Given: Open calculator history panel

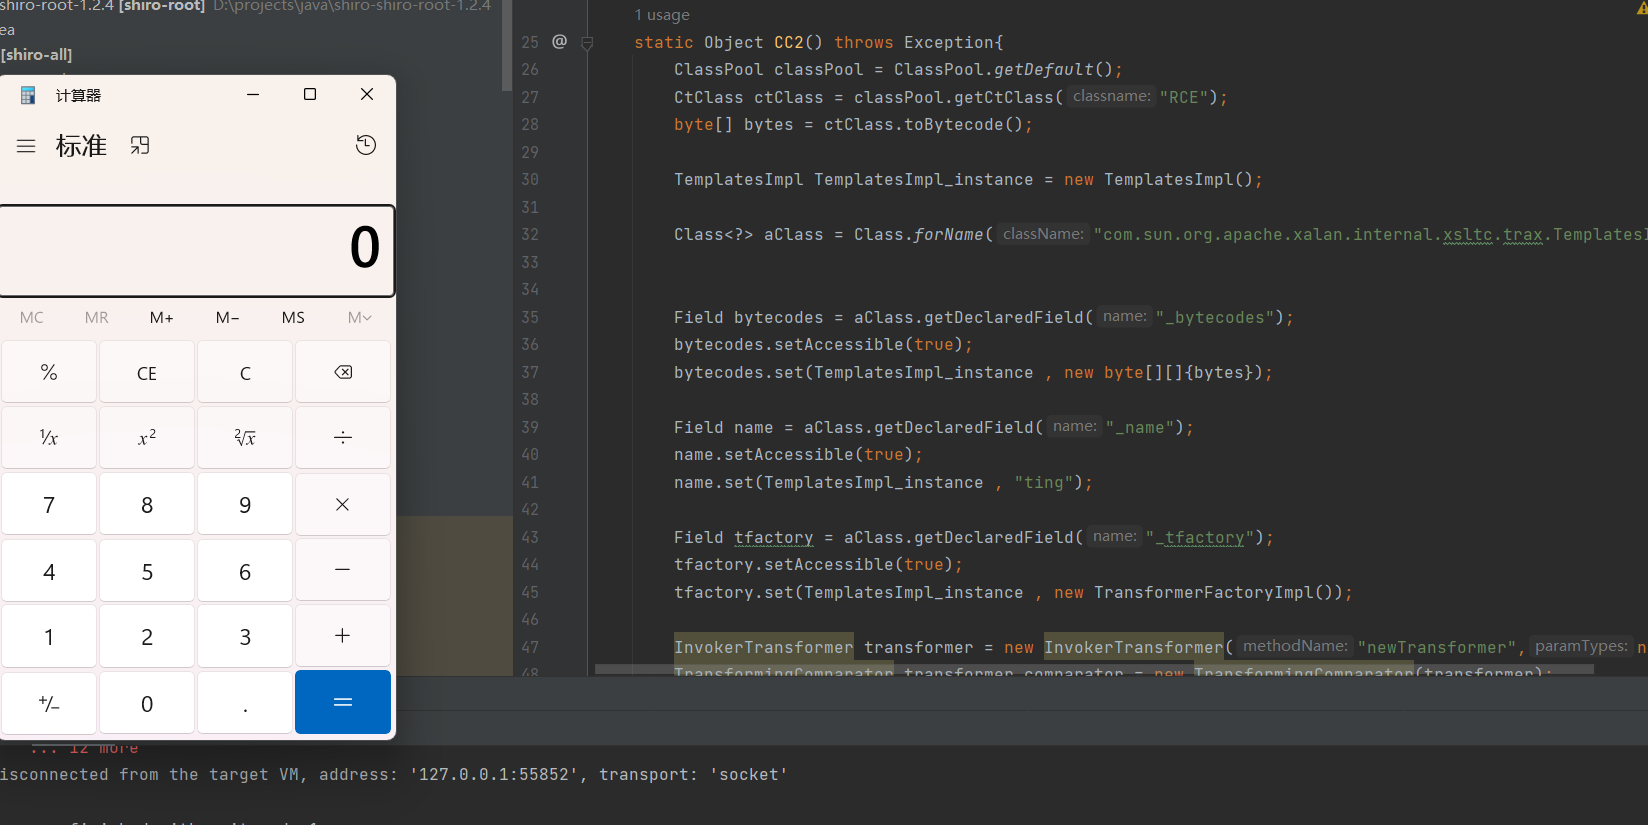Looking at the screenshot, I should [366, 145].
